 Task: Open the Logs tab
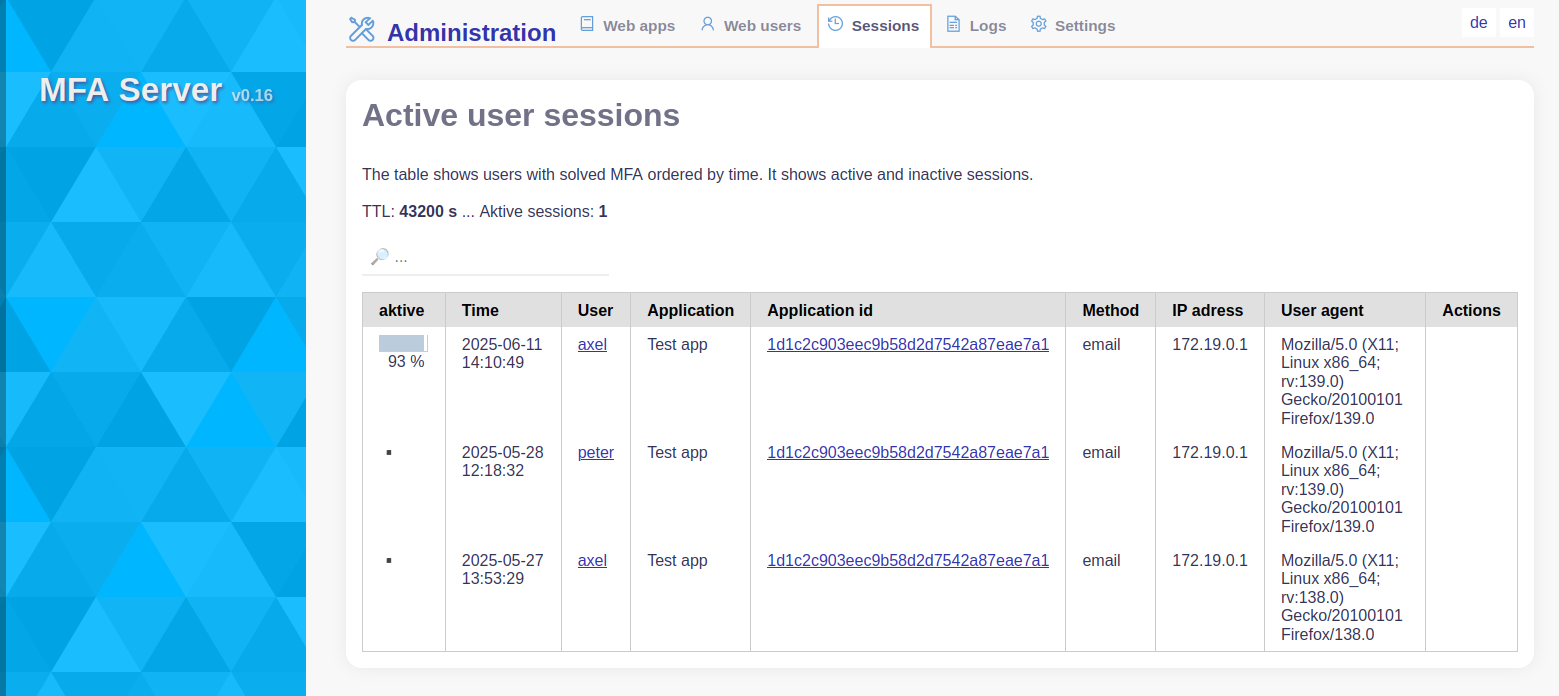coord(976,26)
